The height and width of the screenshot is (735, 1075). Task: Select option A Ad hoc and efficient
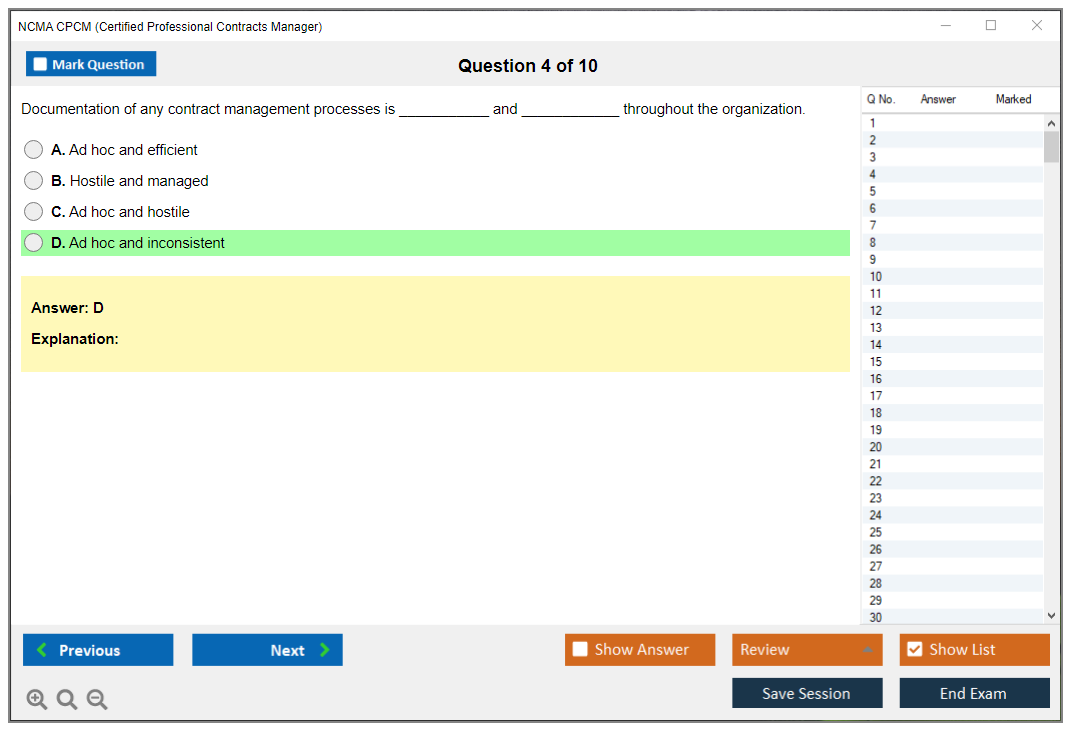click(34, 150)
